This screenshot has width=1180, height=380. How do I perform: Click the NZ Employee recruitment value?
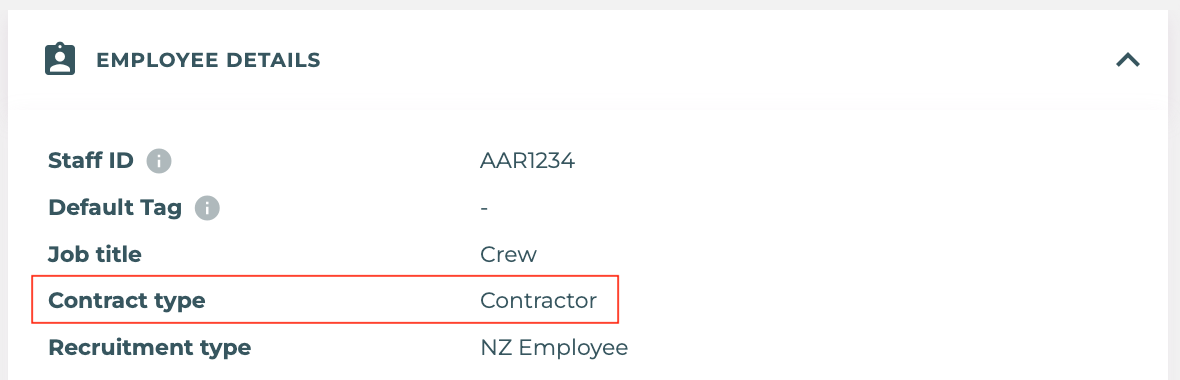tap(554, 348)
